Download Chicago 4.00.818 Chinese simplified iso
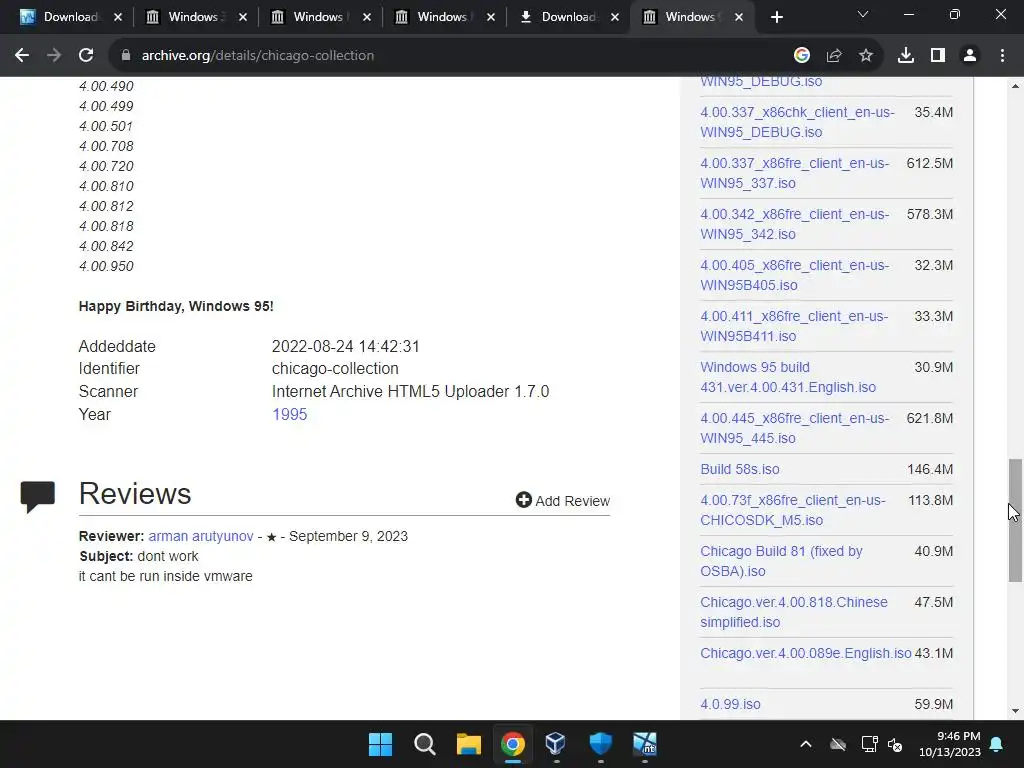The width and height of the screenshot is (1024, 768). click(x=794, y=612)
